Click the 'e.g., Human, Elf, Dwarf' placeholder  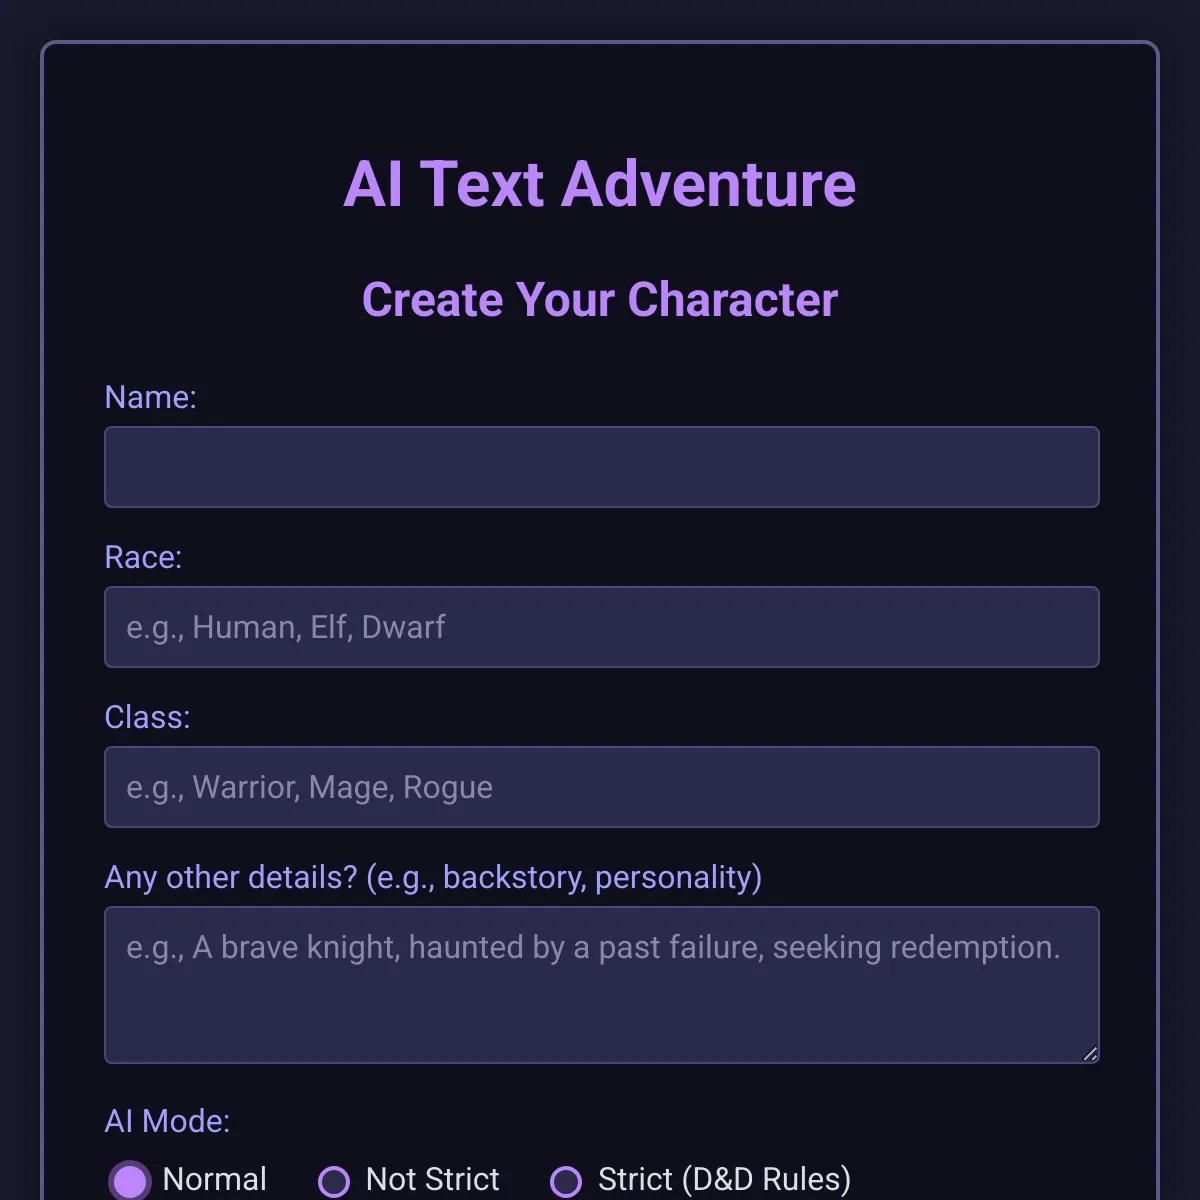pyautogui.click(x=285, y=627)
